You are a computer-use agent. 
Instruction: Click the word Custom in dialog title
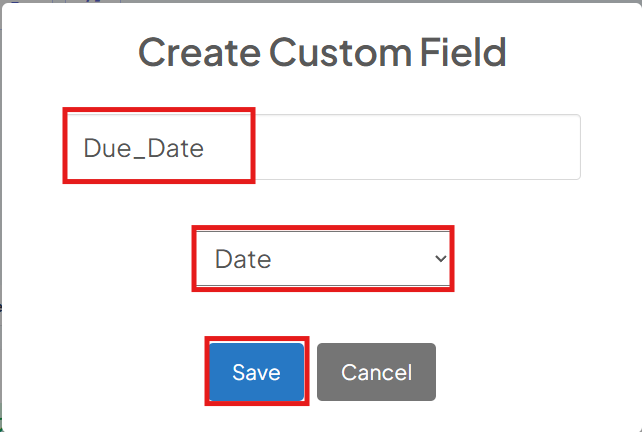coord(340,52)
